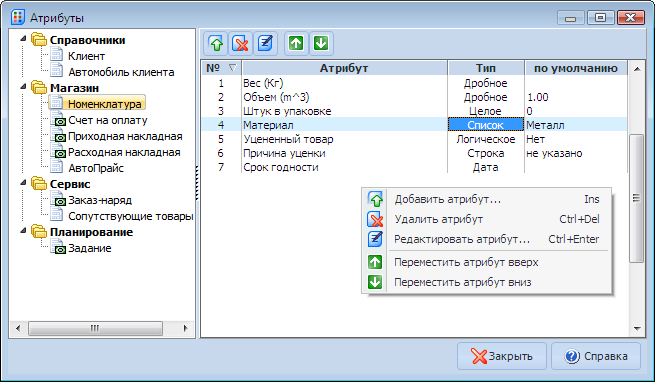Click the document icon beside Автомобиль клиента
The height and width of the screenshot is (382, 655).
(57, 71)
